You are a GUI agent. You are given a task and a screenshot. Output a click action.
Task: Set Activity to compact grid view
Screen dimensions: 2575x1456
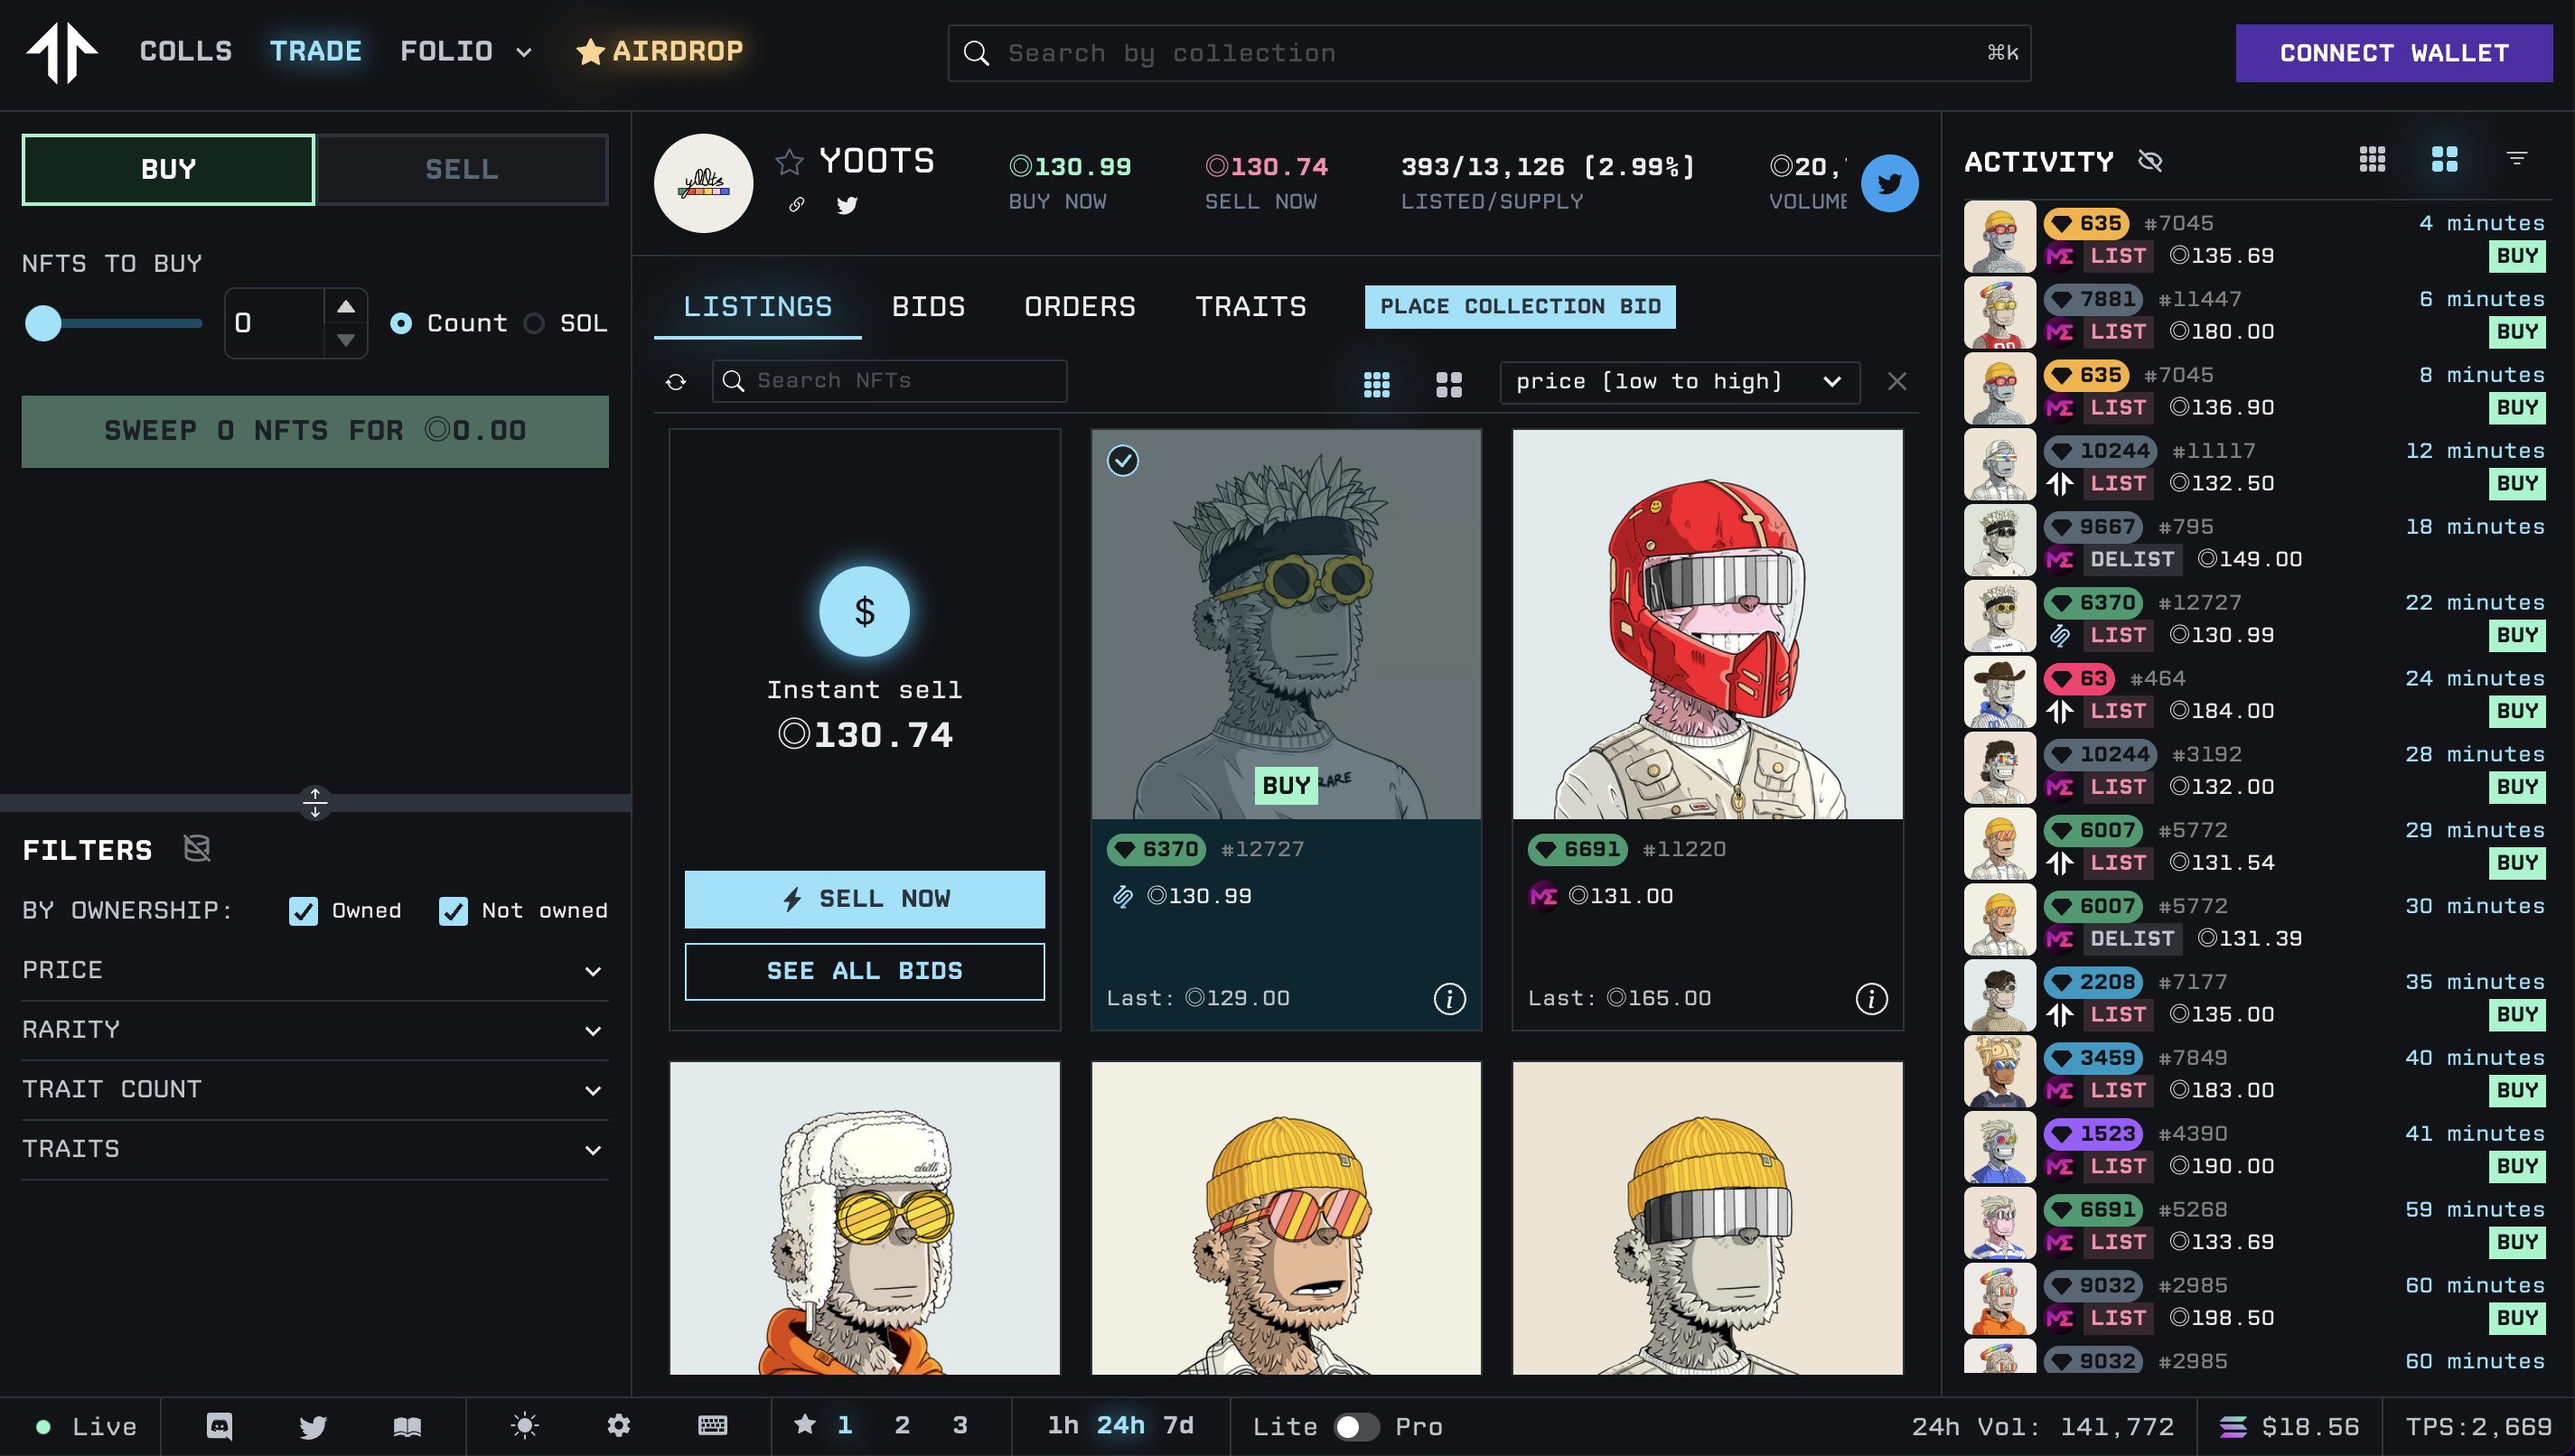click(x=2372, y=158)
